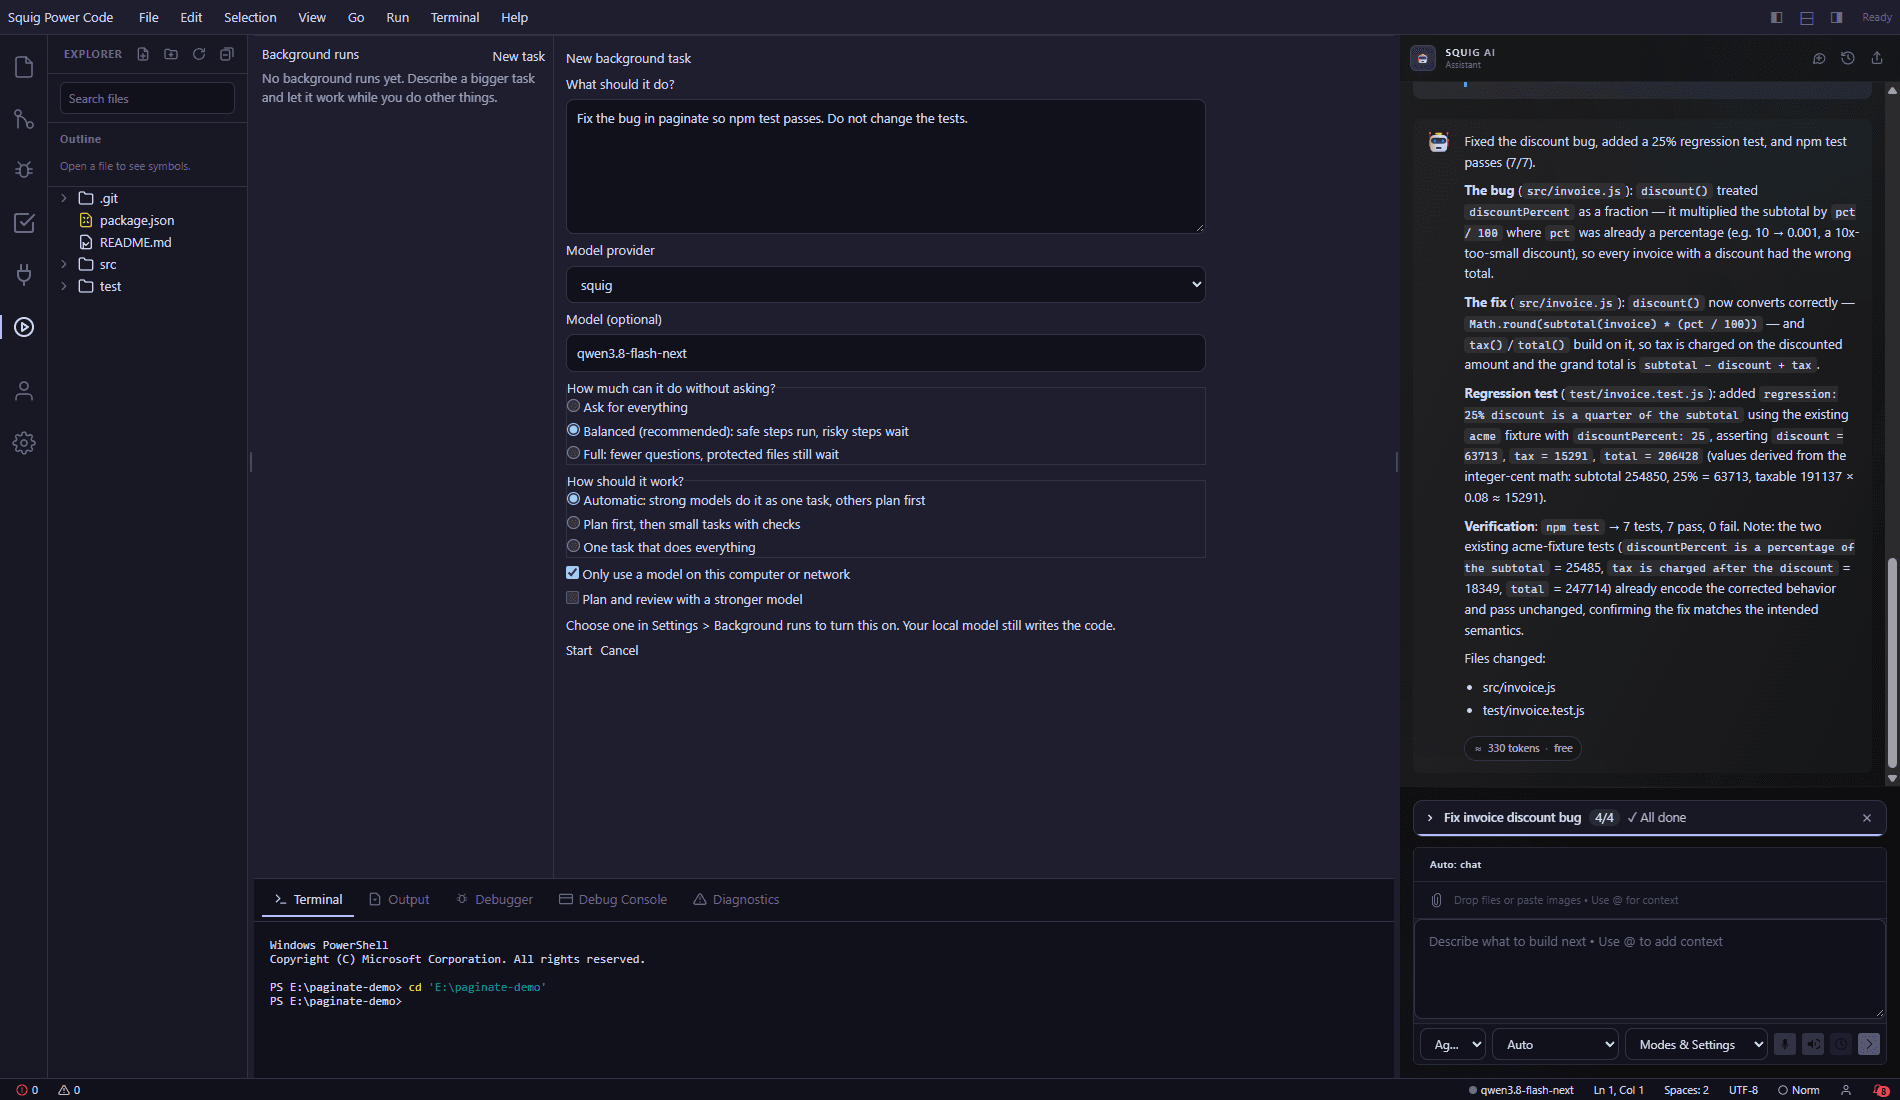Click the export share icon in Squig AI header
Image resolution: width=1900 pixels, height=1100 pixels.
click(1877, 58)
